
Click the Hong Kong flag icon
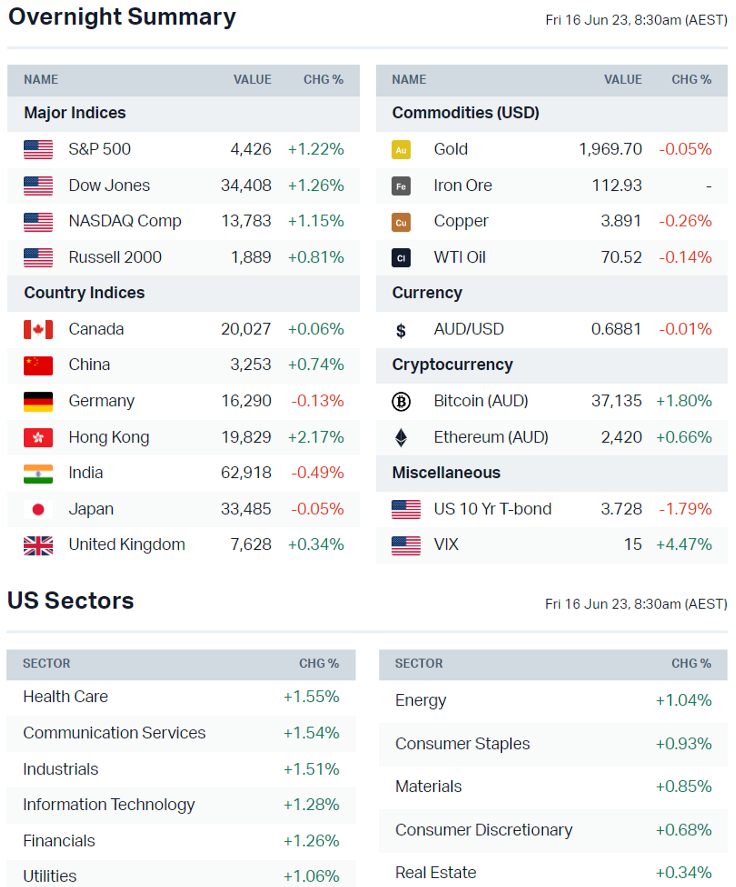click(x=38, y=438)
